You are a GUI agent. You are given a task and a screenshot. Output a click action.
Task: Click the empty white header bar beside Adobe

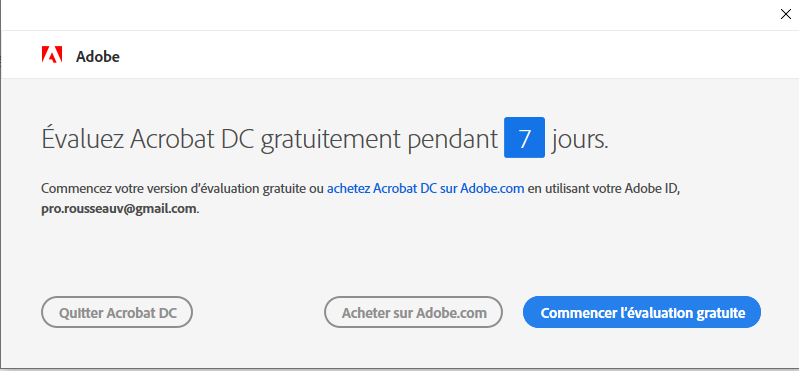[459, 55]
